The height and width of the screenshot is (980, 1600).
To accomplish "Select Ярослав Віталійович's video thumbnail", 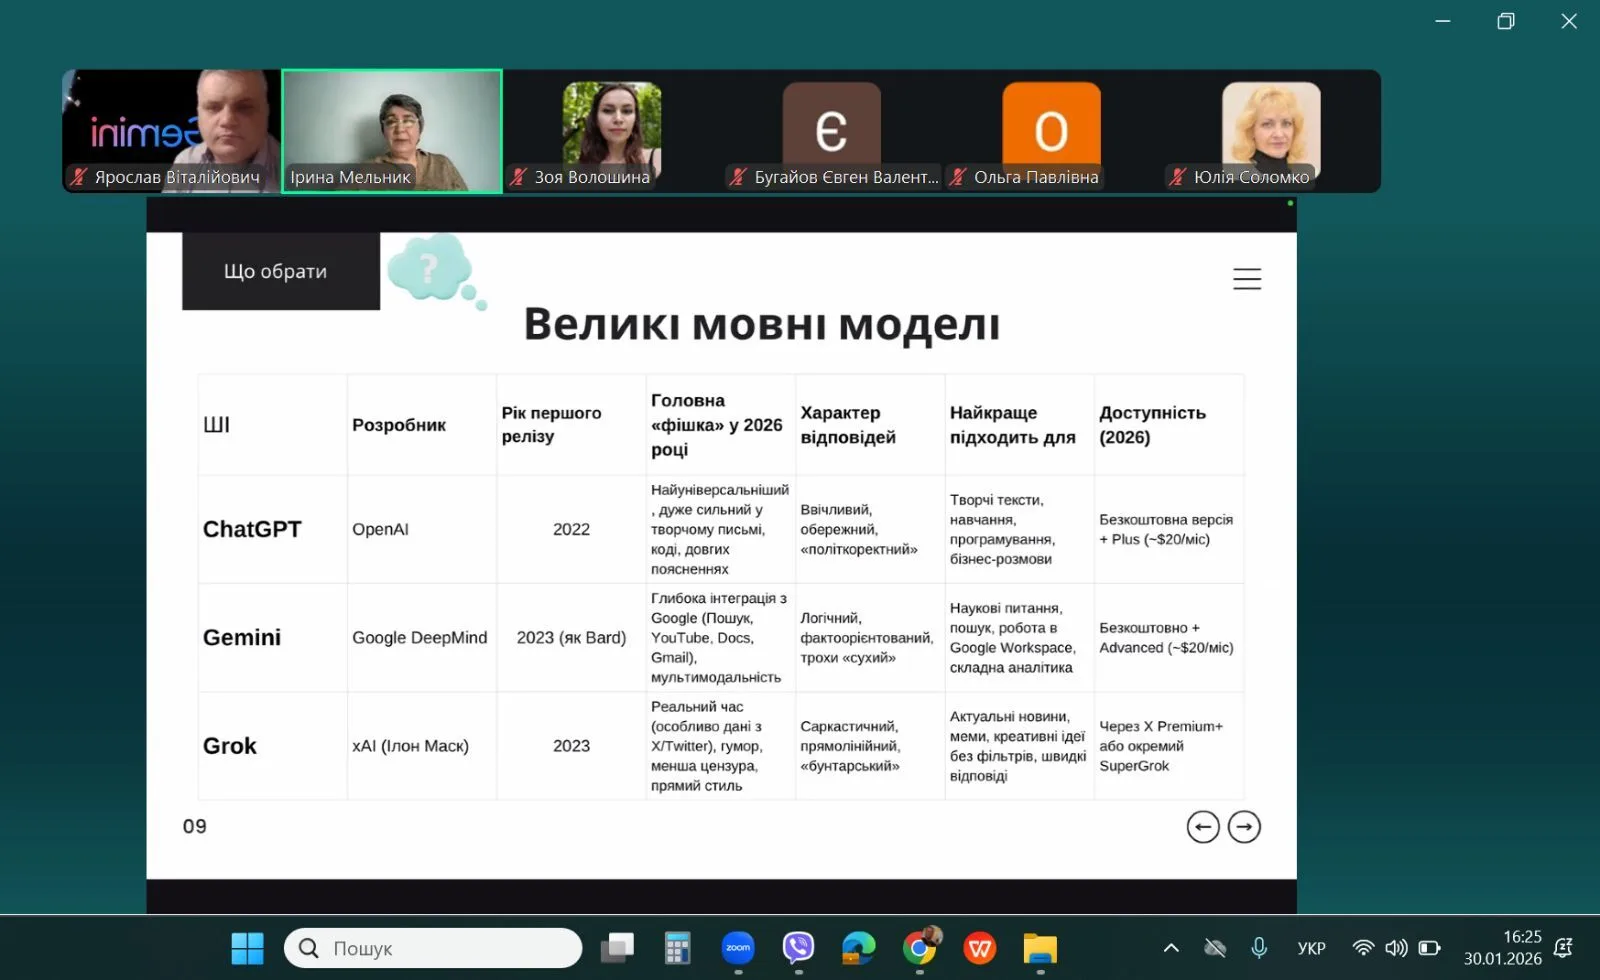I will [171, 131].
